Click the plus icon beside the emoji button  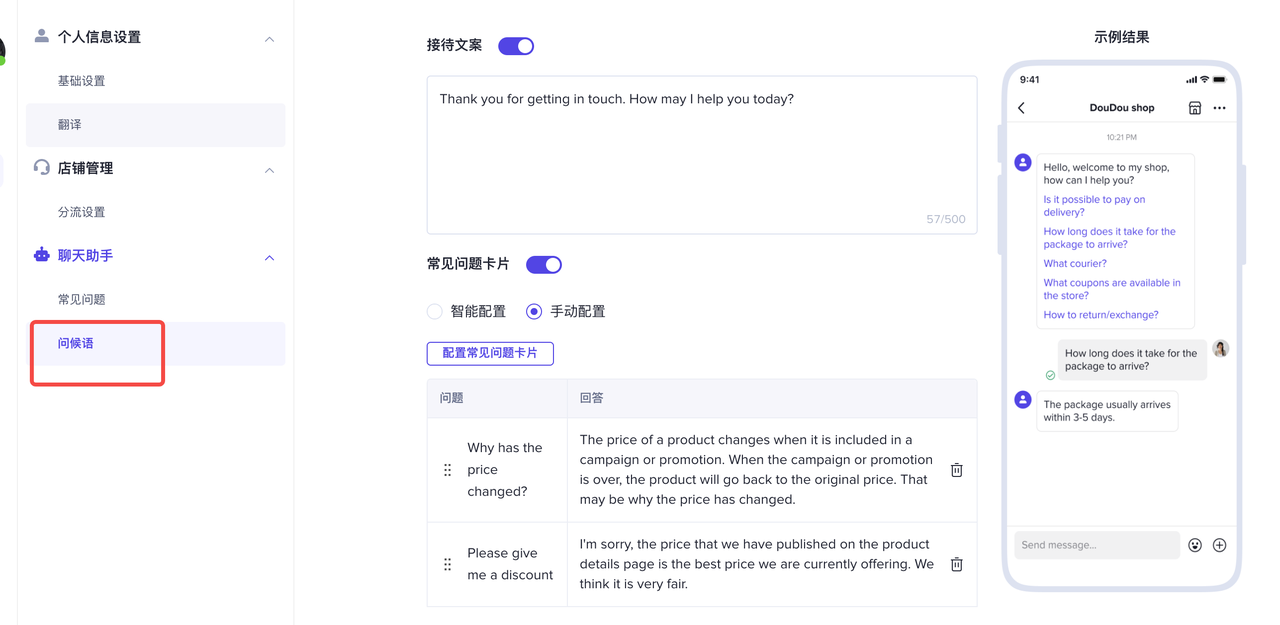(x=1219, y=545)
